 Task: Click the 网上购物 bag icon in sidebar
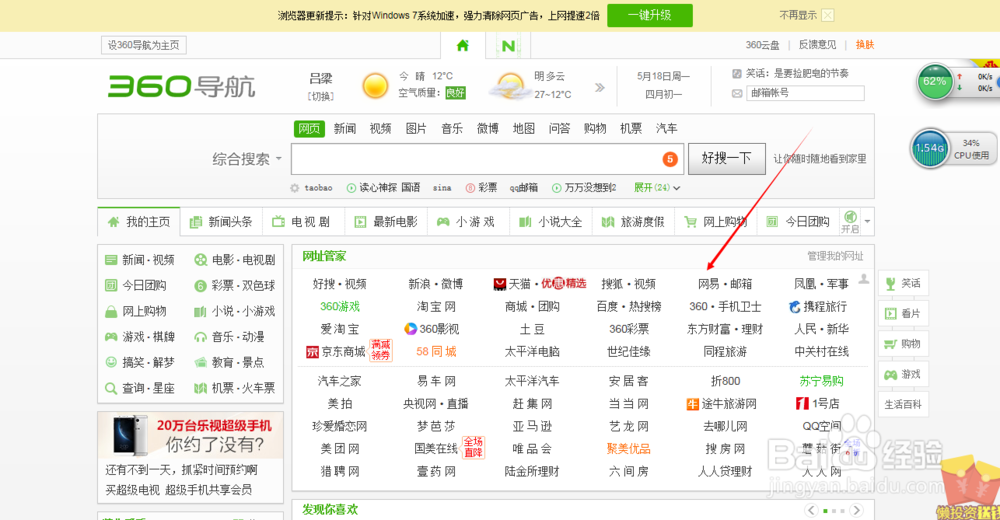coord(111,311)
